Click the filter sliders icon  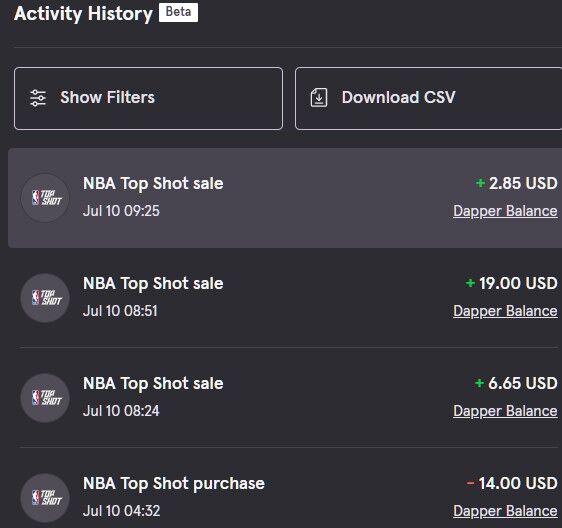point(38,98)
